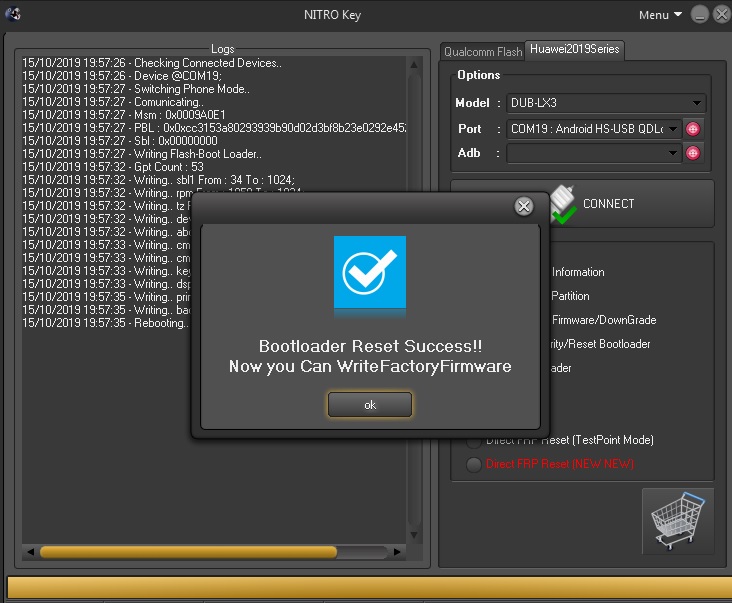
Task: Click the 'Comunicating..' log line
Action: (x=113, y=102)
